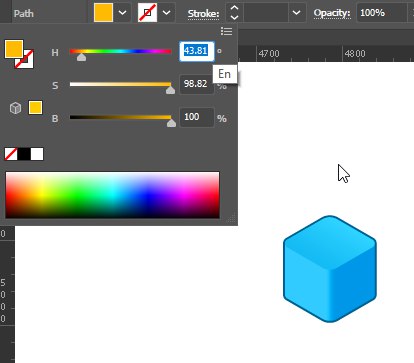Set color to None swatch
The width and height of the screenshot is (414, 363).
pyautogui.click(x=11, y=154)
